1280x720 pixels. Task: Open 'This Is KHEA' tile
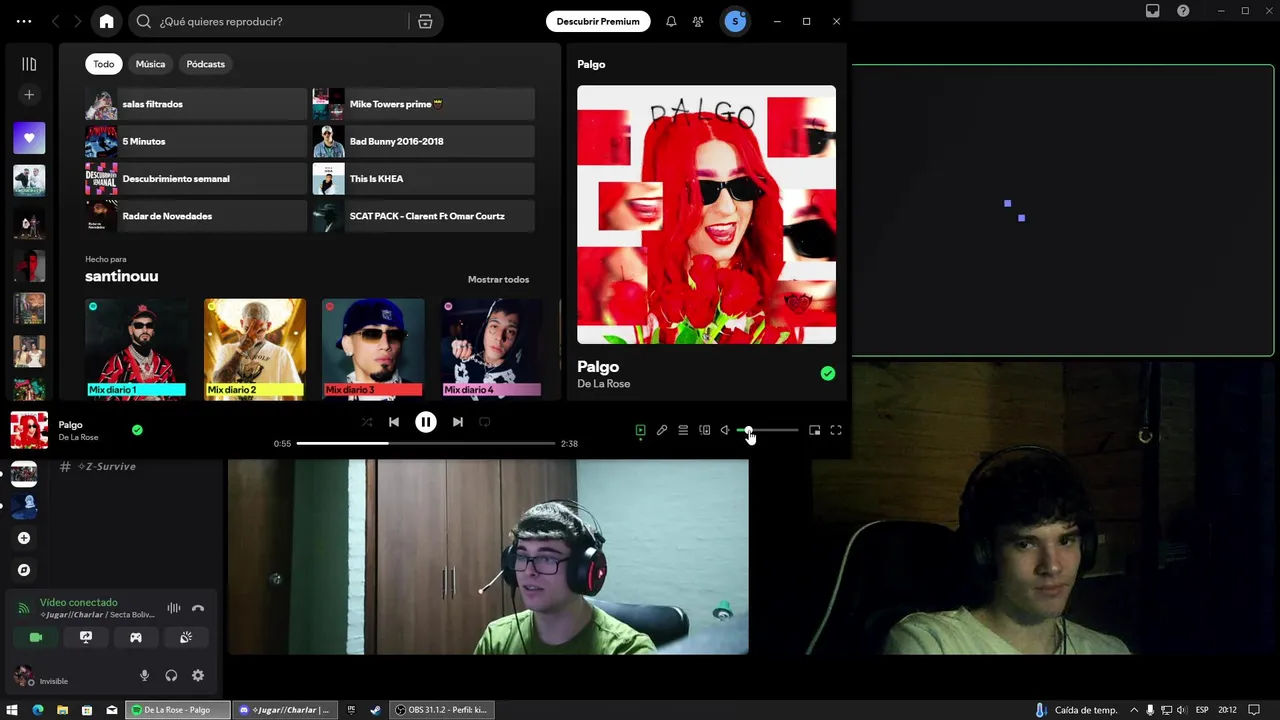pos(424,179)
